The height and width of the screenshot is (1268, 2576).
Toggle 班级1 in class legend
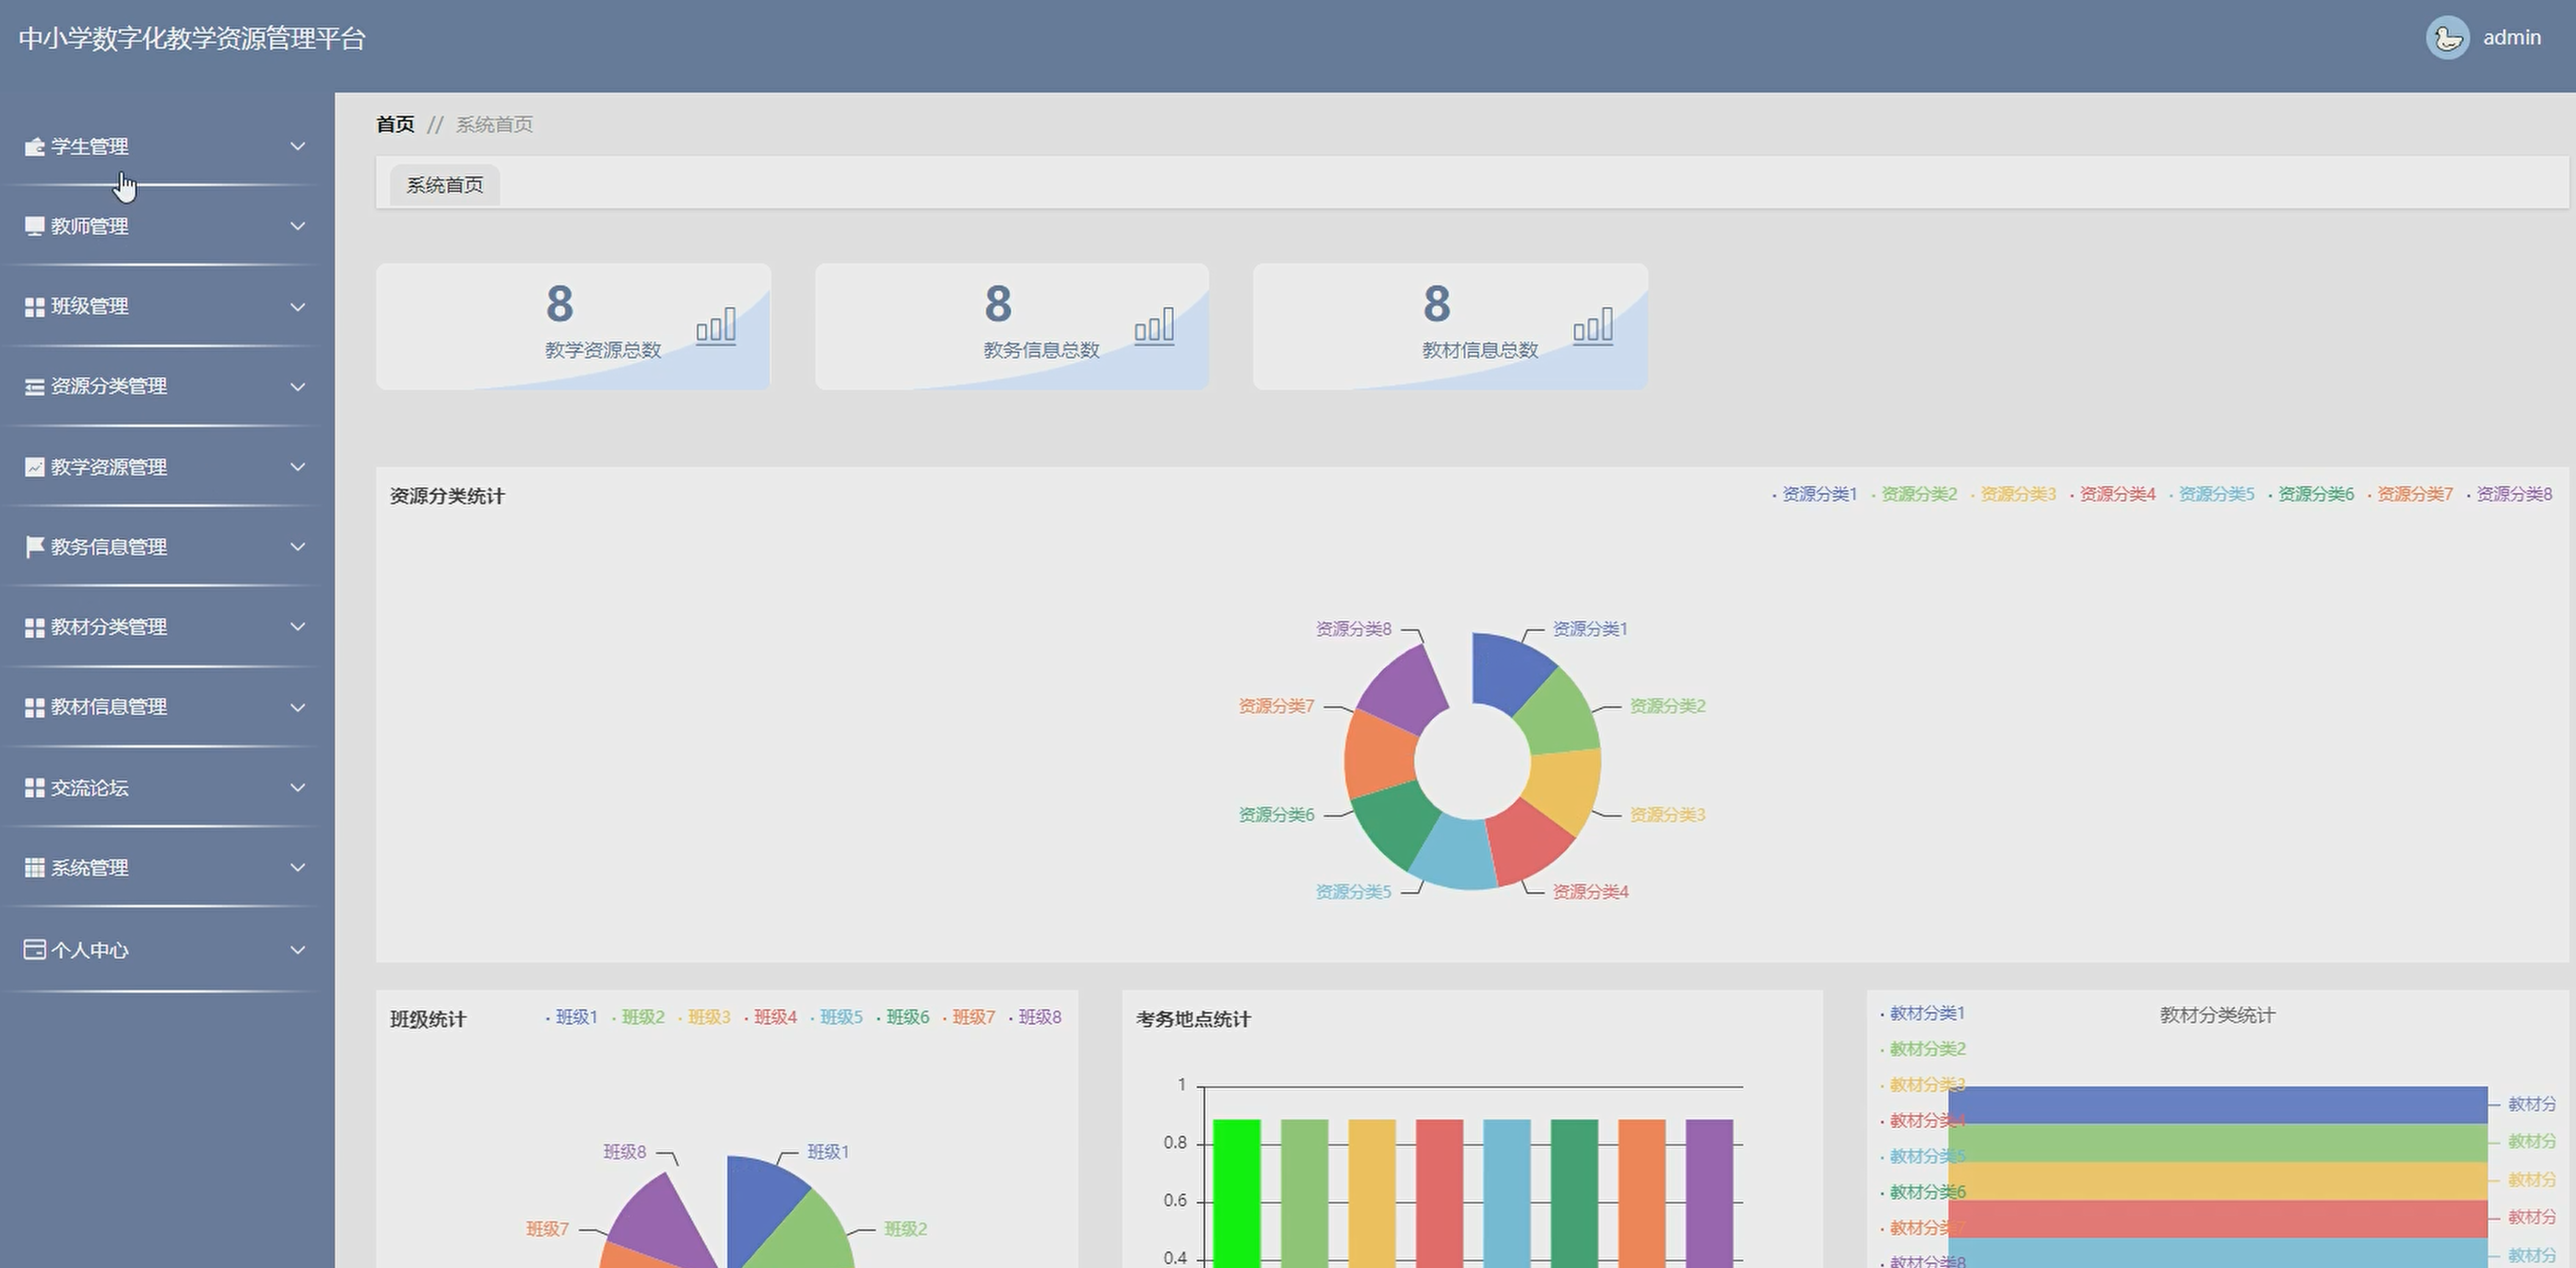pos(572,1017)
